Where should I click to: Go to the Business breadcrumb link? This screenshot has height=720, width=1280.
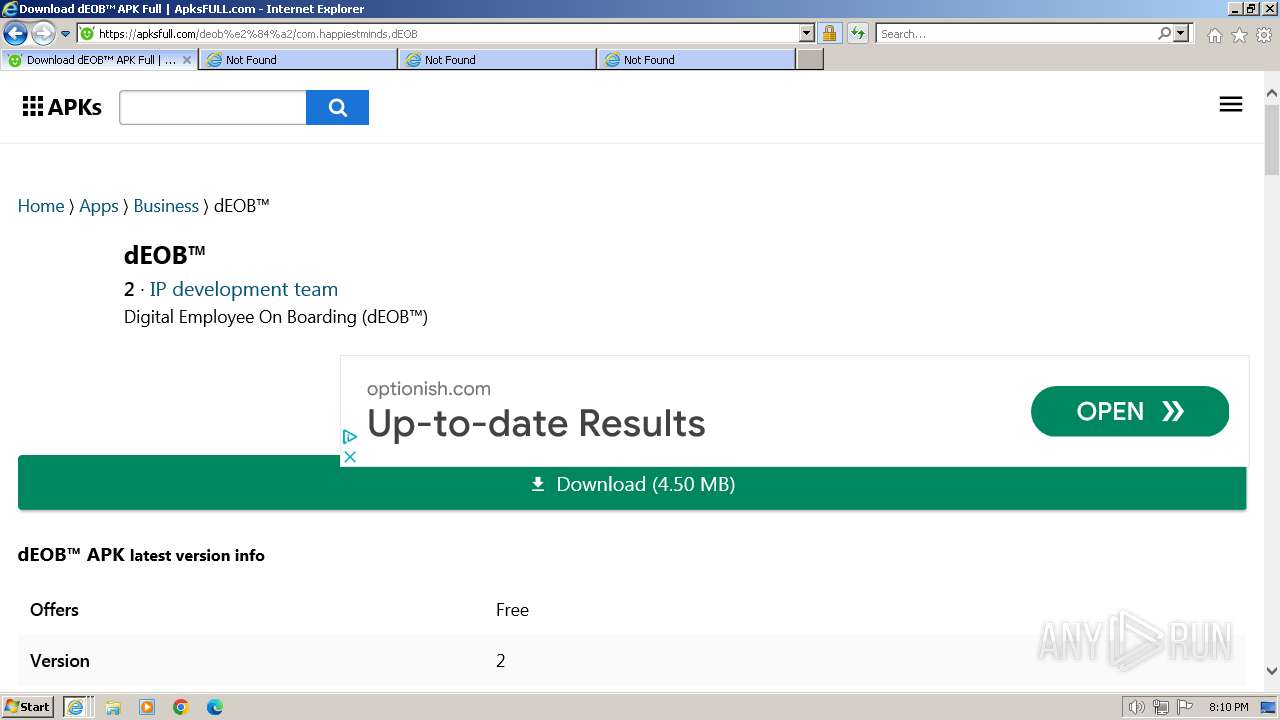[166, 206]
